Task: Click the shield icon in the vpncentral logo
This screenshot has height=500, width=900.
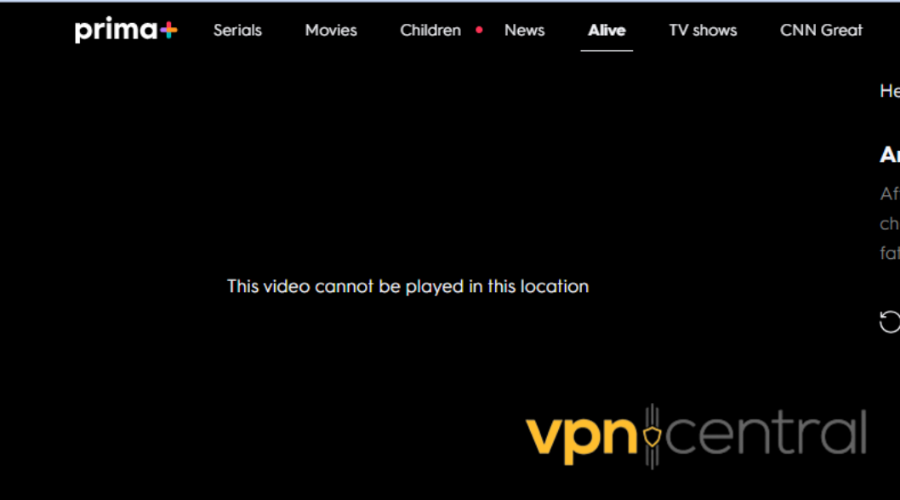Action: point(652,436)
